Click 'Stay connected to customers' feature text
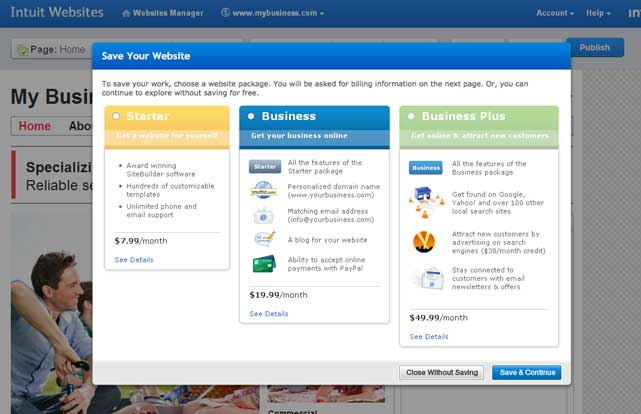Screen dimensions: 641x414 coord(488,278)
